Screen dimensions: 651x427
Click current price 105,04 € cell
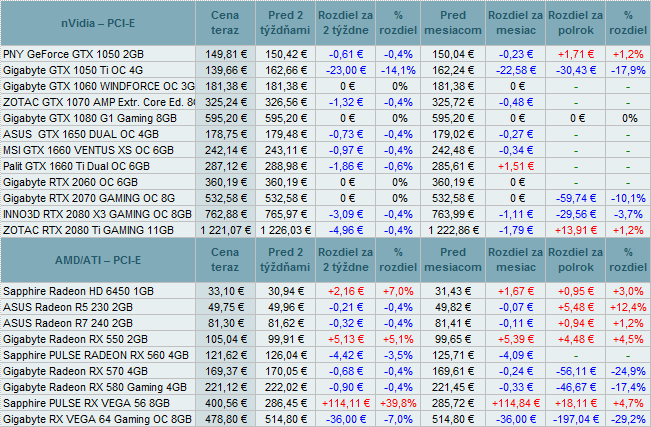[226, 339]
